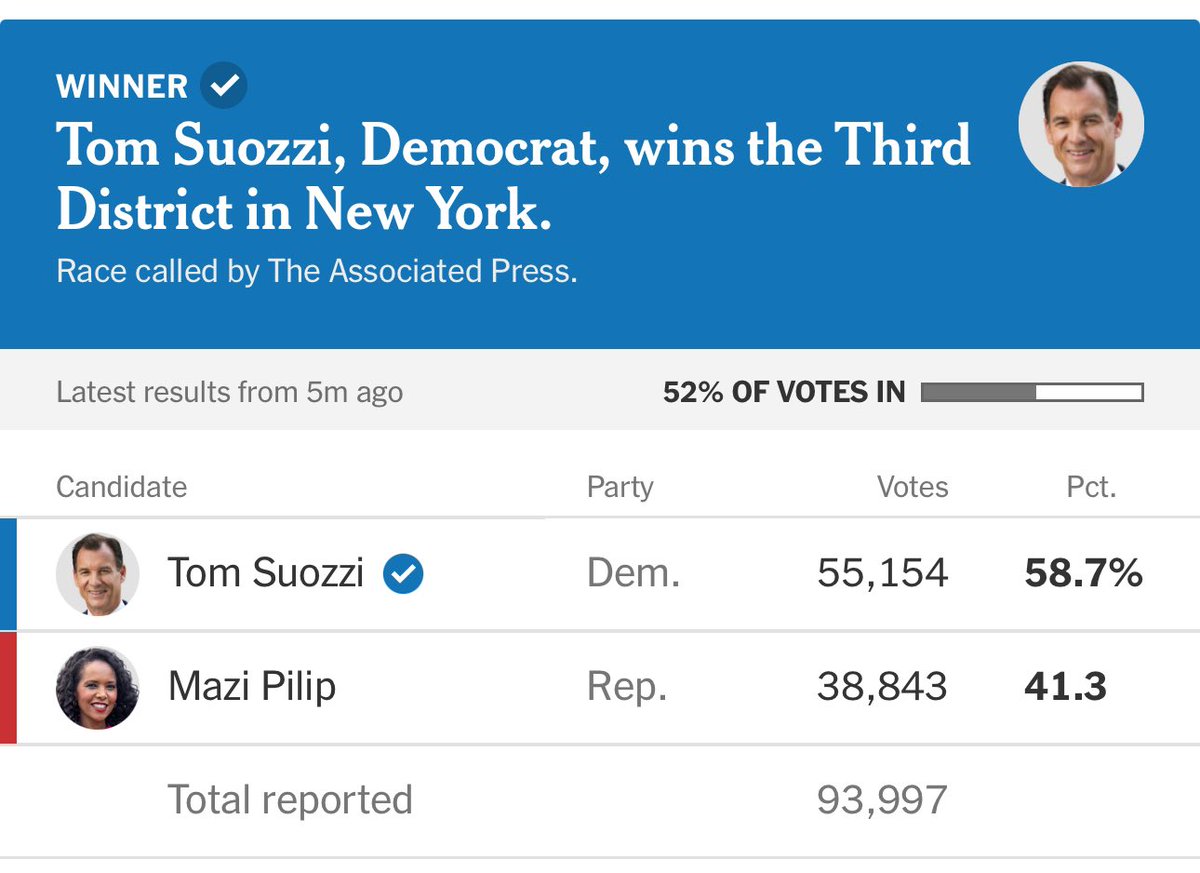Click the 58.7% percentage value
This screenshot has height=873, width=1200.
coord(1083,573)
